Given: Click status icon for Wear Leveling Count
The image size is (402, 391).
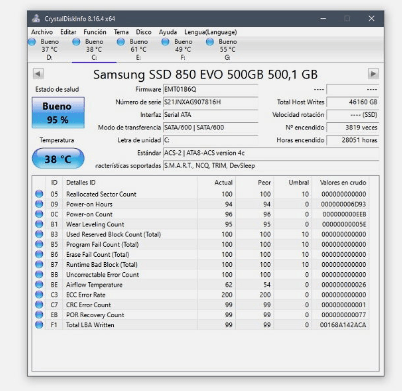Looking at the screenshot, I should point(39,224).
